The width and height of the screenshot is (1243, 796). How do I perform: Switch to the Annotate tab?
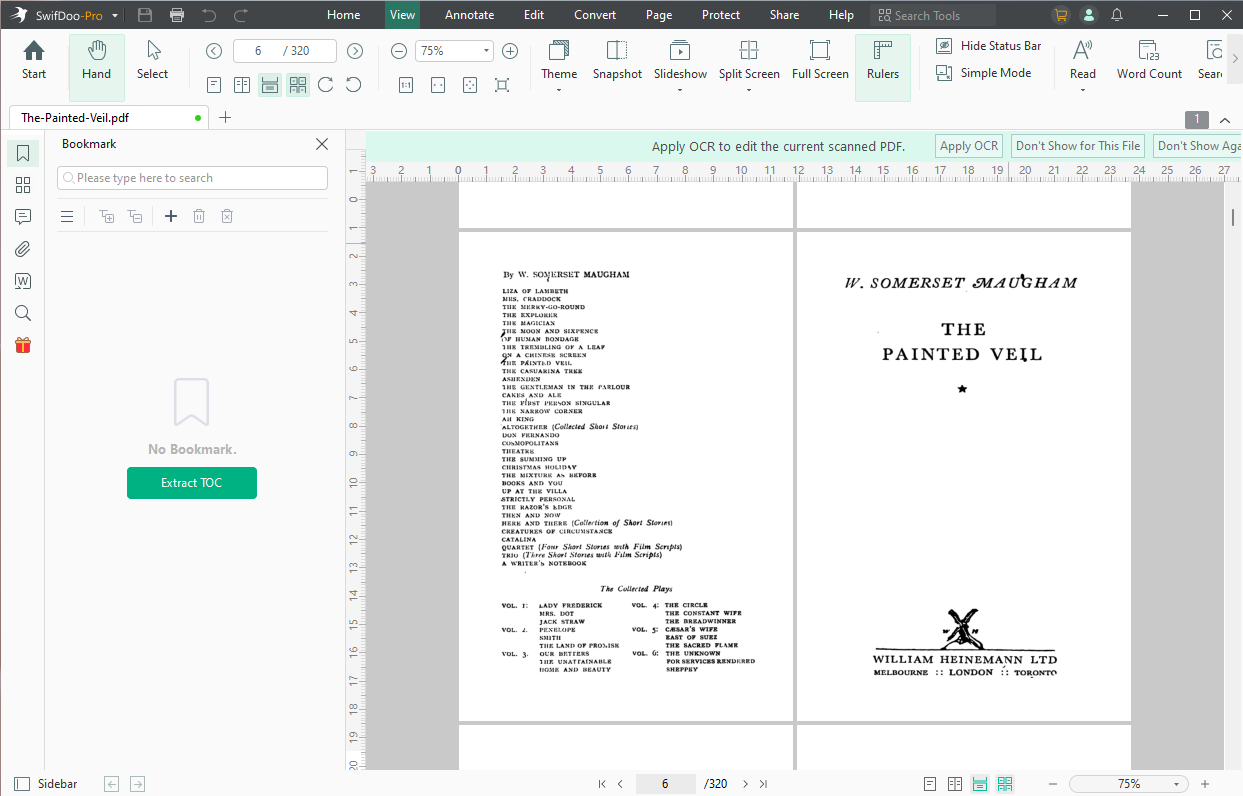pos(470,15)
